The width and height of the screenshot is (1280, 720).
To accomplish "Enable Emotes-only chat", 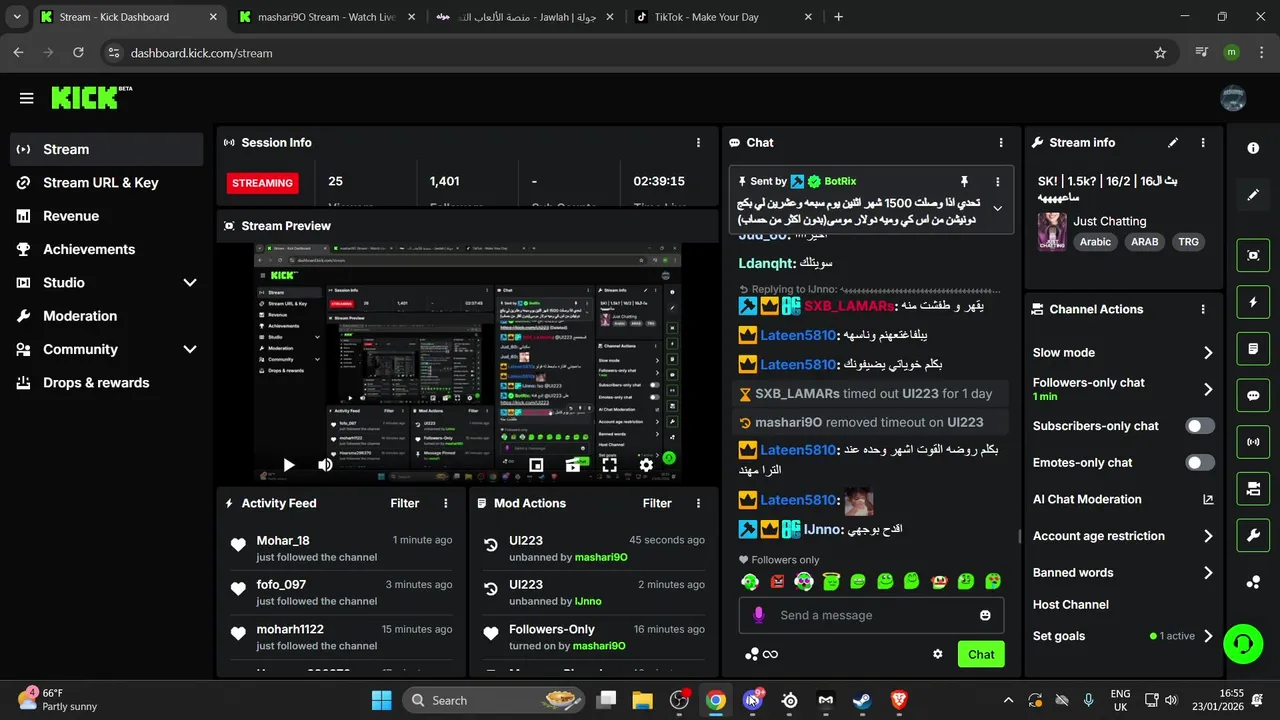I will 1200,462.
